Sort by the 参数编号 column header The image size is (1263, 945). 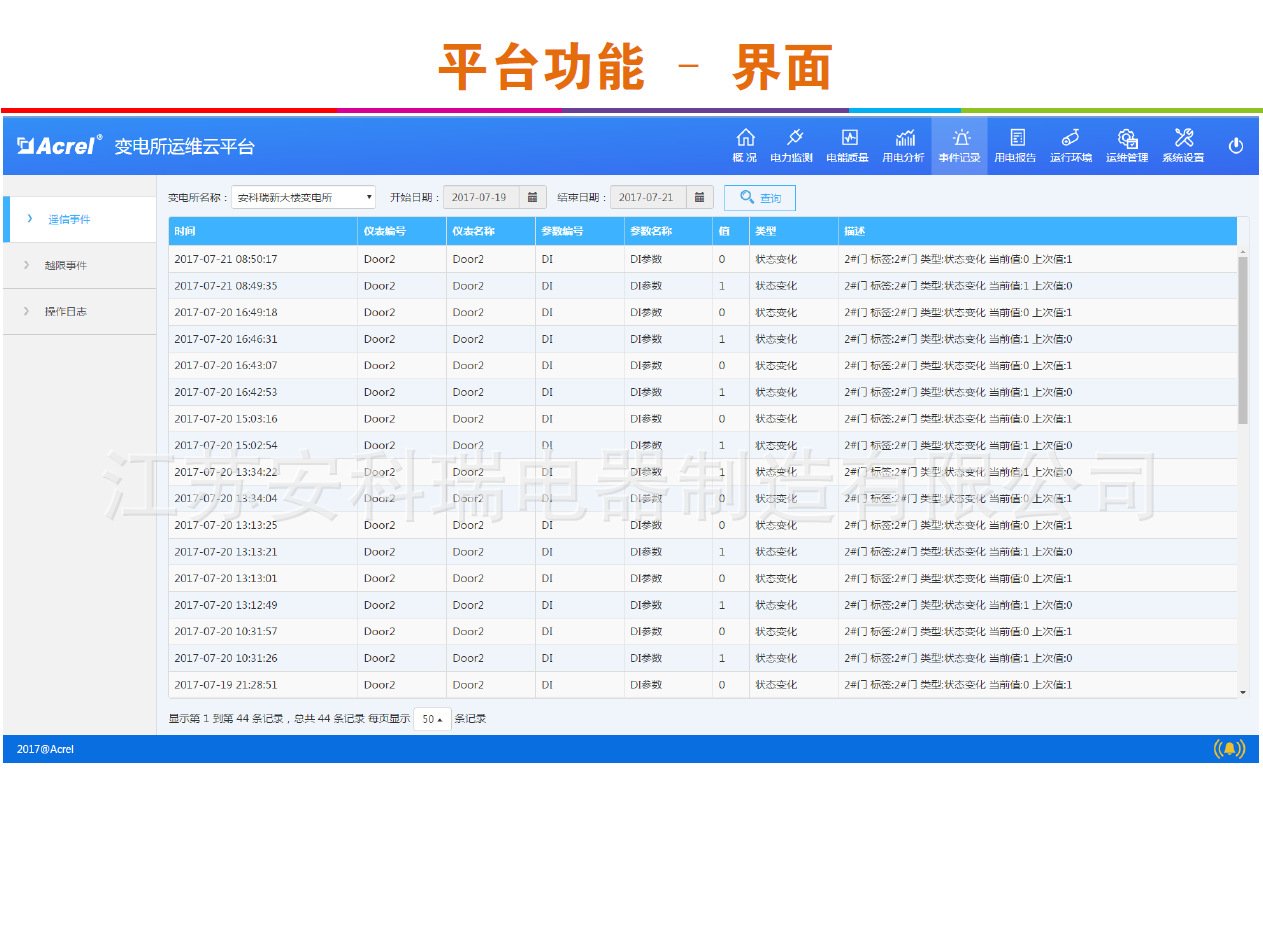pos(580,231)
